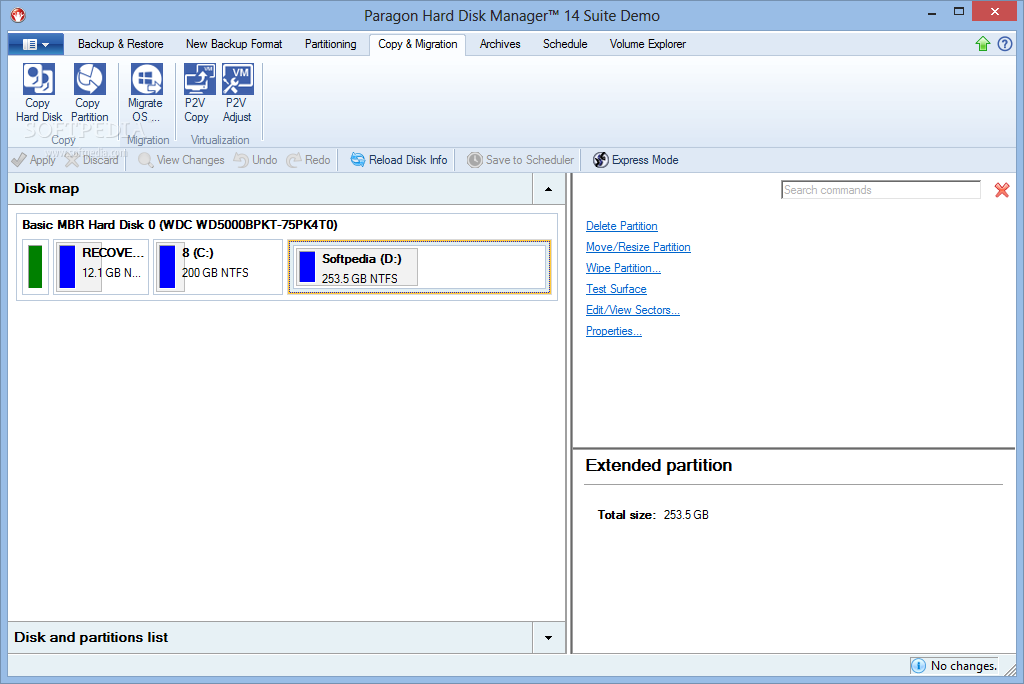Click the Basic MBR Hard Disk 0 header
This screenshot has width=1024, height=684.
(180, 225)
